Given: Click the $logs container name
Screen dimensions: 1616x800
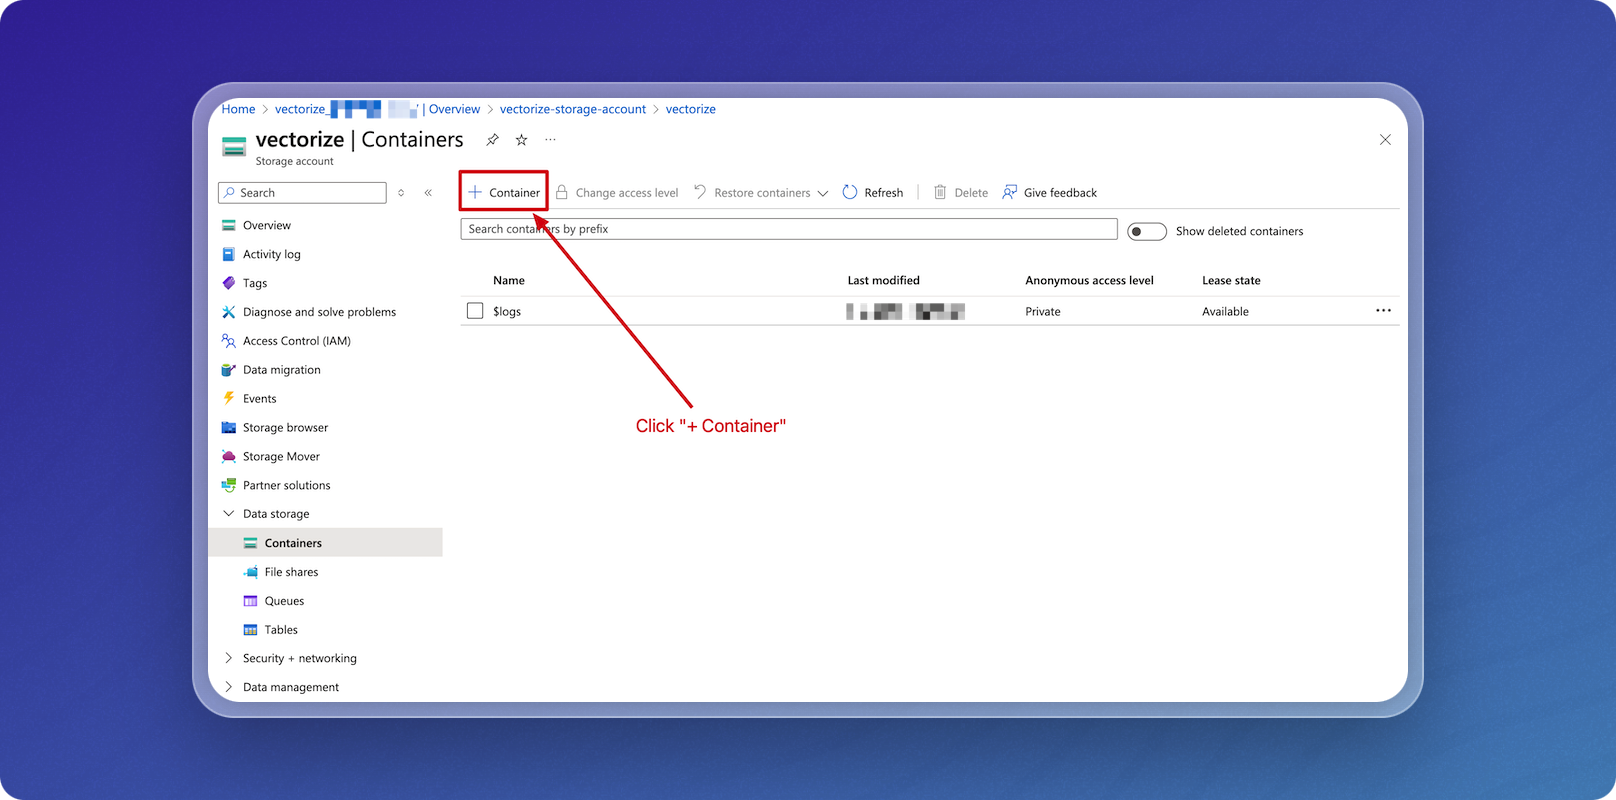Looking at the screenshot, I should coord(507,312).
